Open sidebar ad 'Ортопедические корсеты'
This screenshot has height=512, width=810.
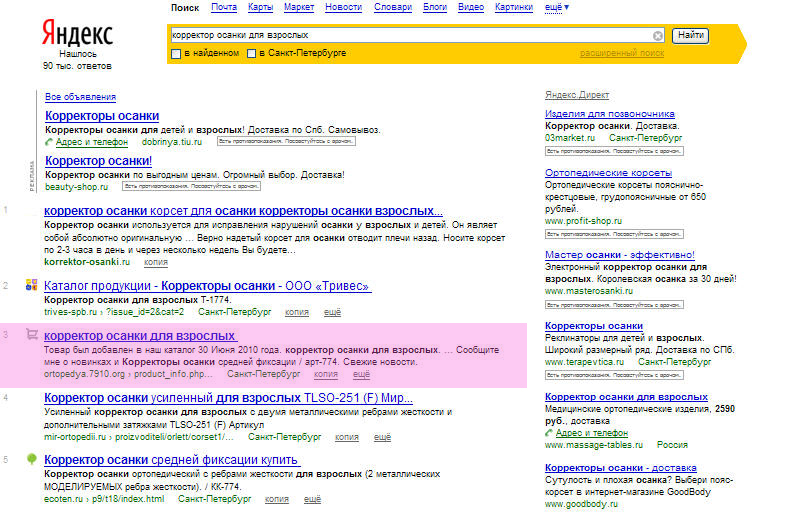click(x=609, y=173)
